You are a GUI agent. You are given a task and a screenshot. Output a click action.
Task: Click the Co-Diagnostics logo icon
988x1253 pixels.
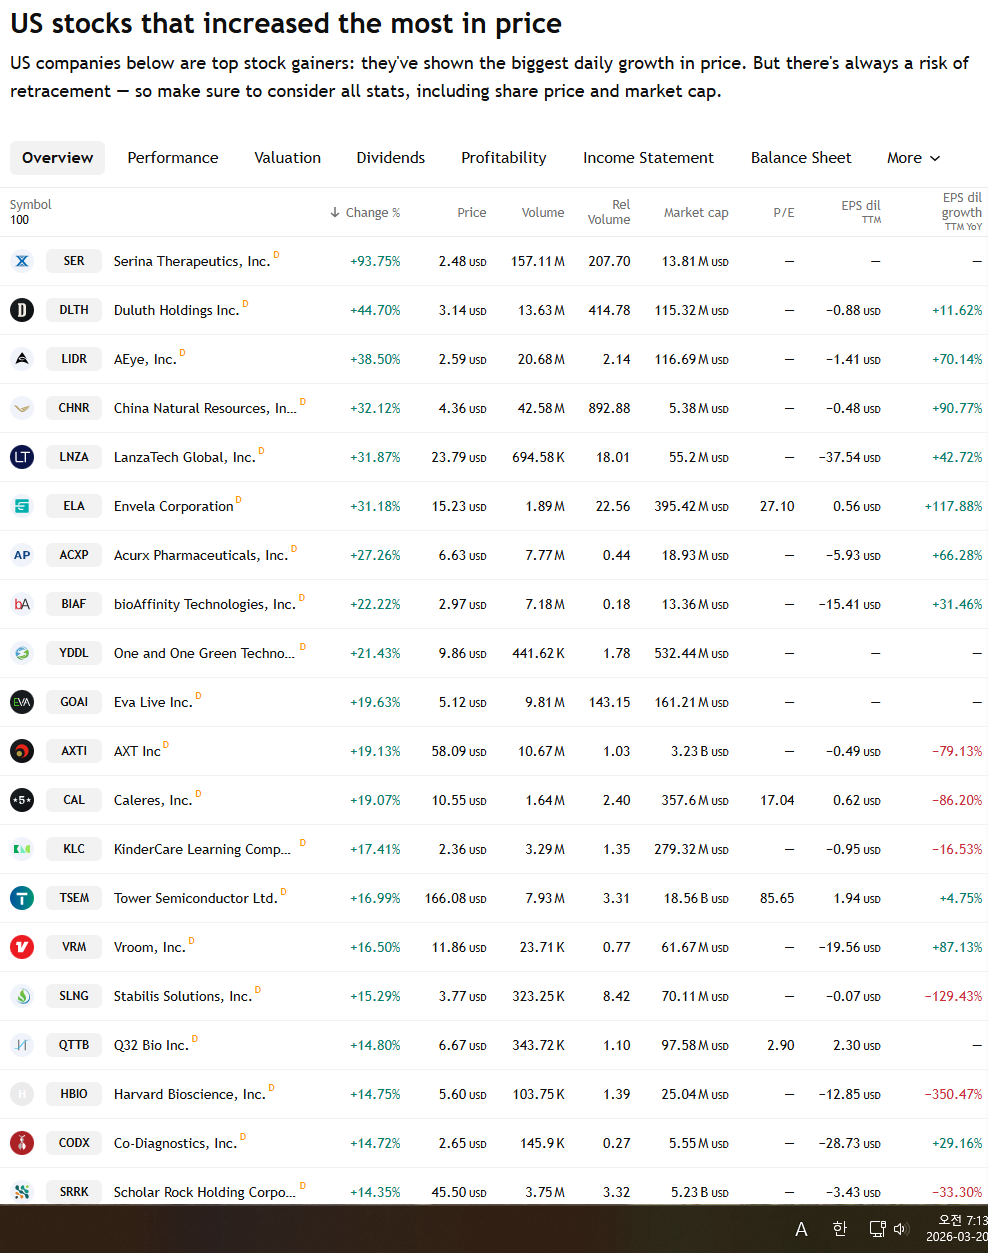(x=22, y=1143)
